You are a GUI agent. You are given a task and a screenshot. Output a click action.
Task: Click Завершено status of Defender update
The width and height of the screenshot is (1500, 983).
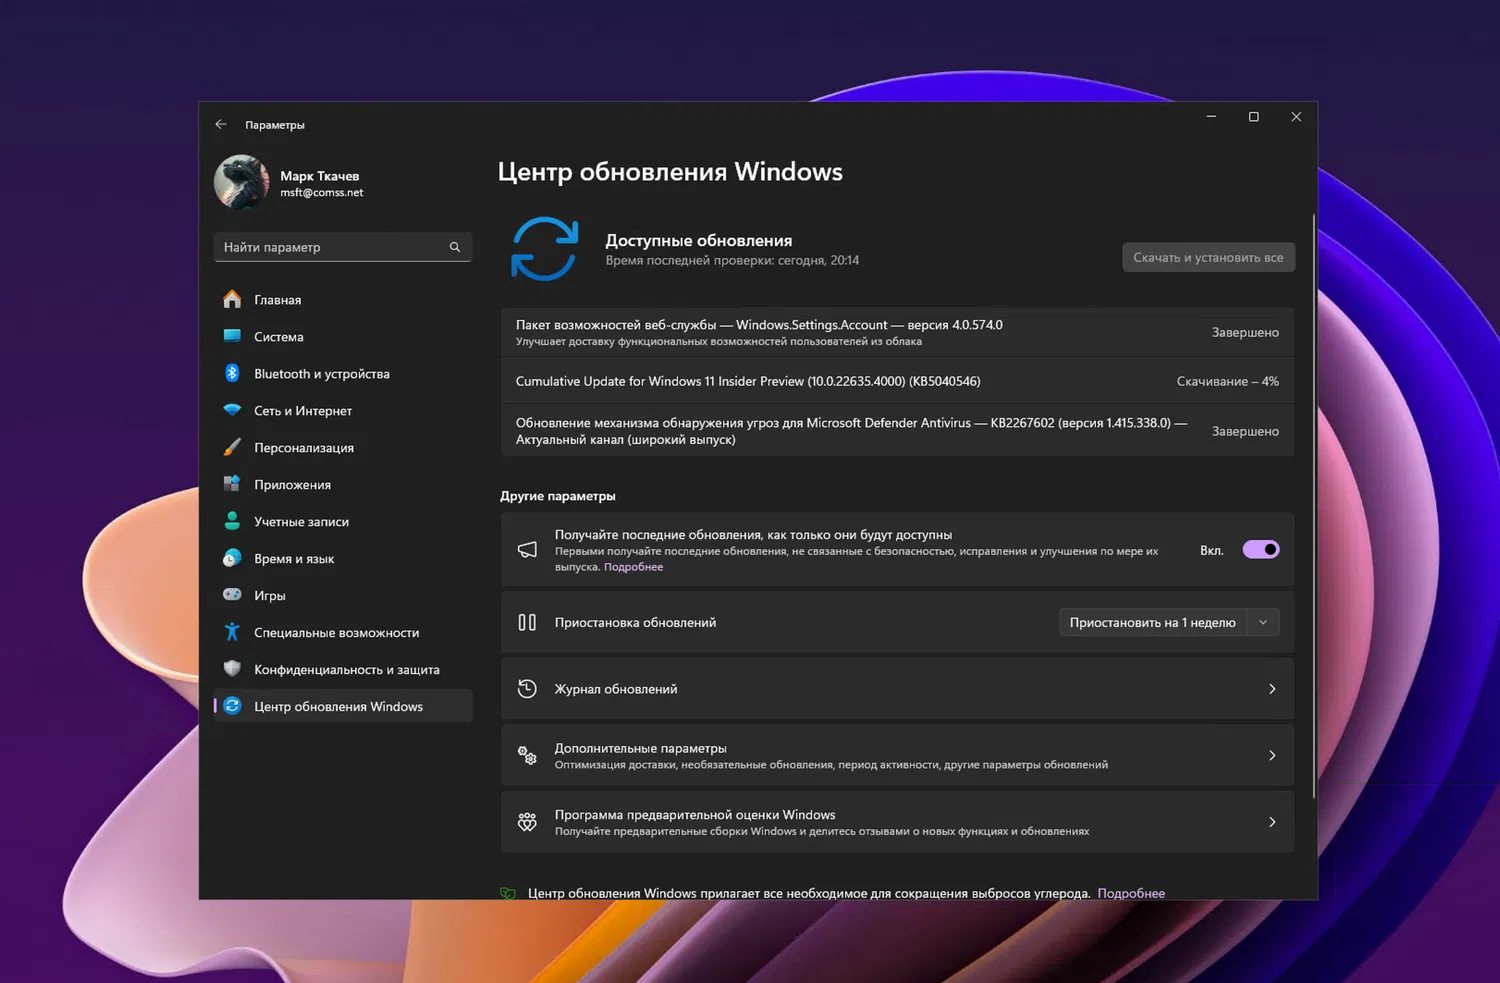[1245, 431]
